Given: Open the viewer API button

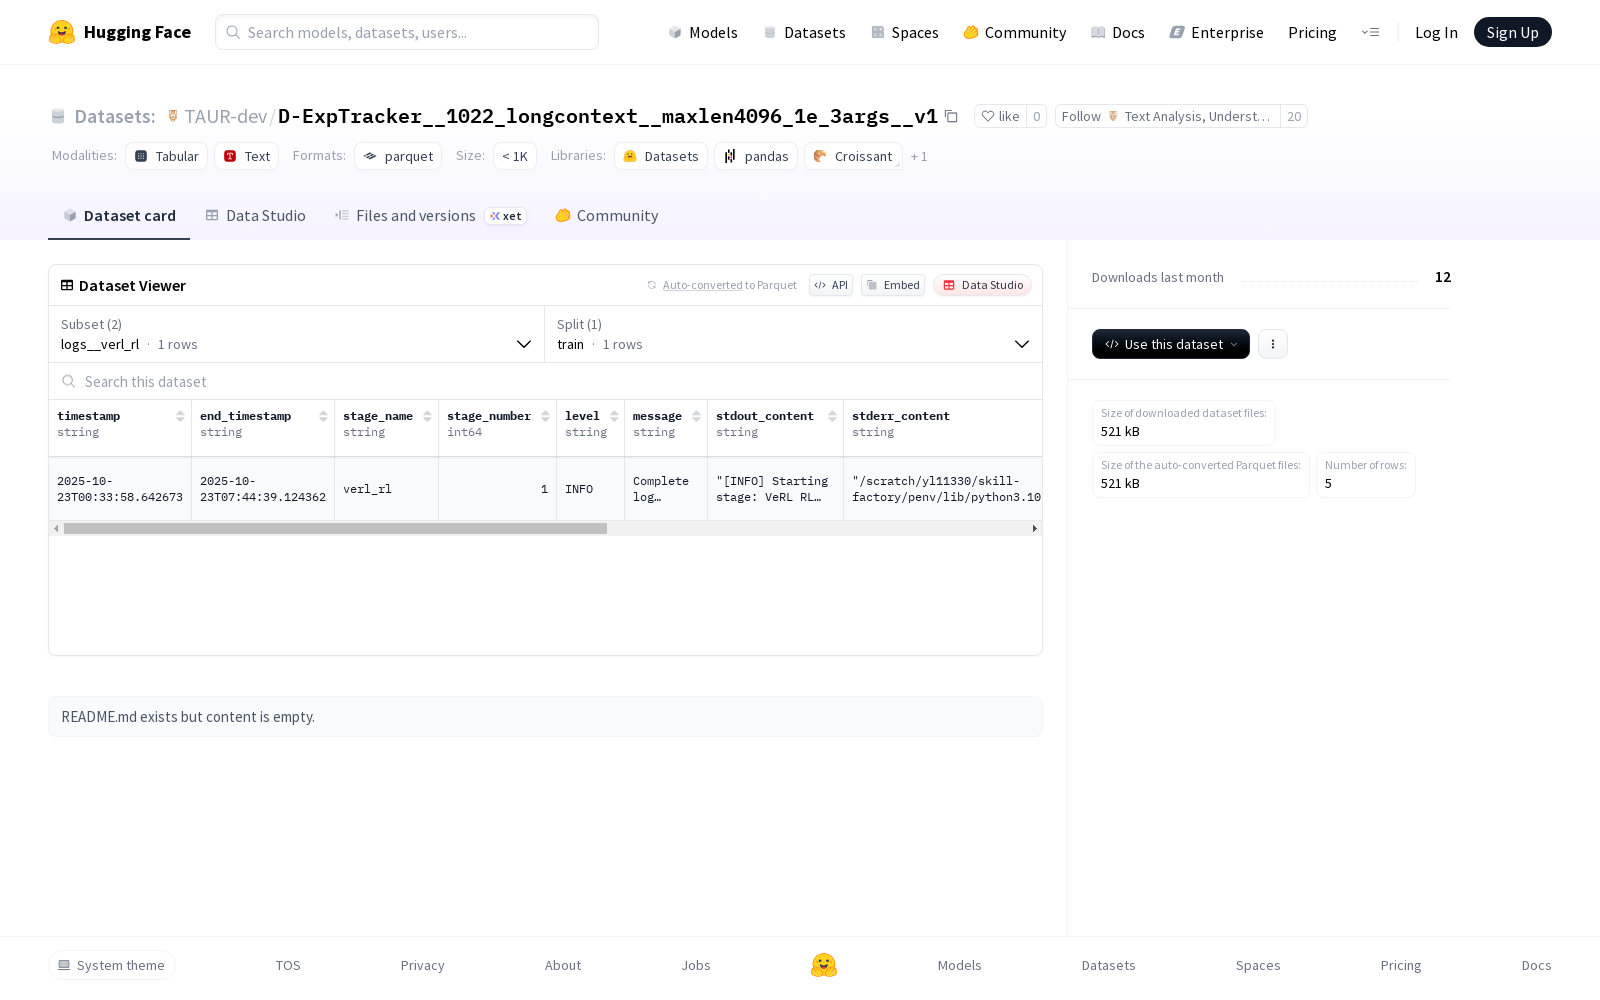Looking at the screenshot, I should [x=831, y=285].
